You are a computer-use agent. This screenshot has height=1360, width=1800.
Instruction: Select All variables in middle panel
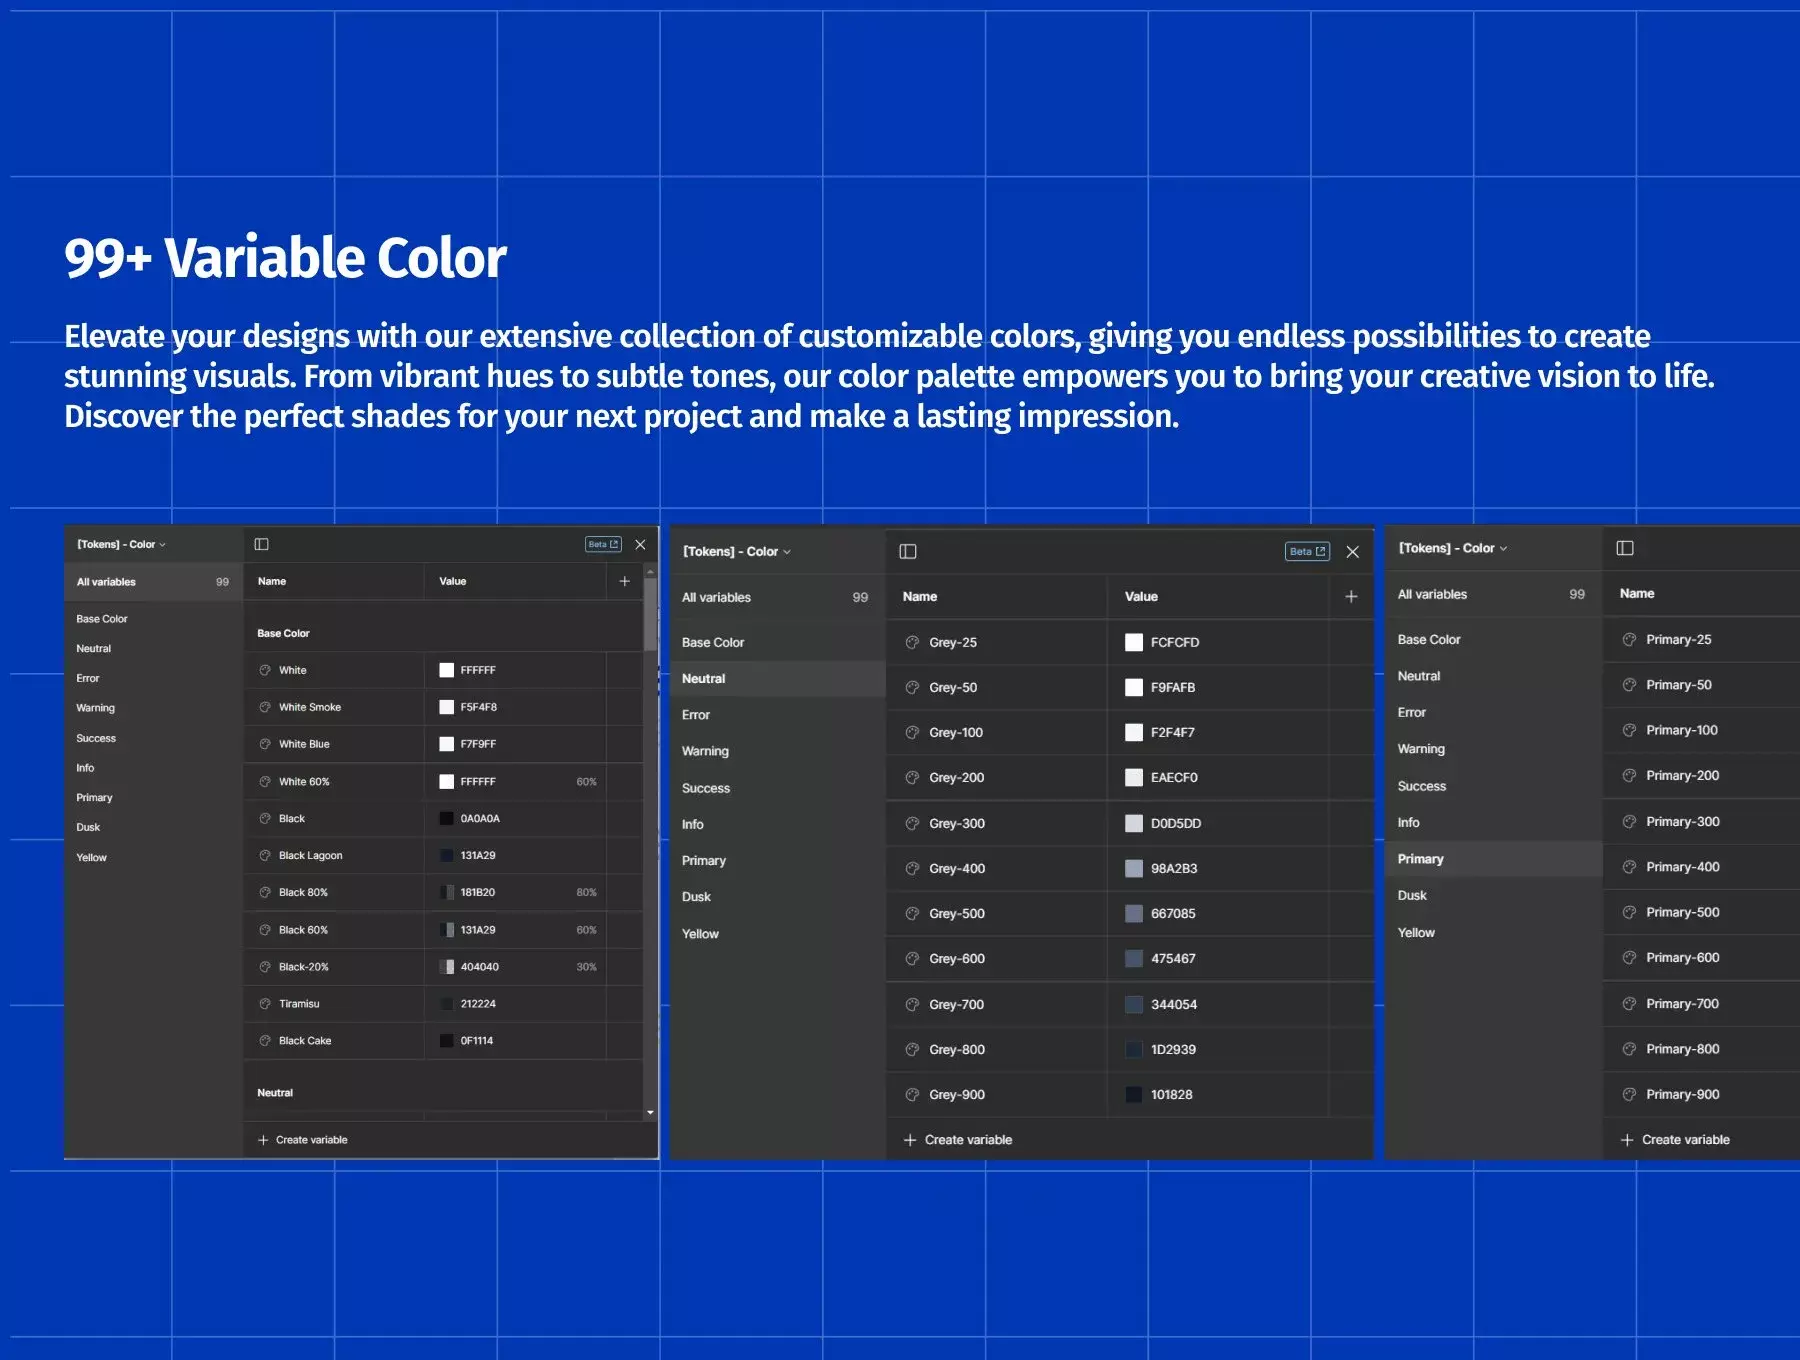click(x=777, y=597)
